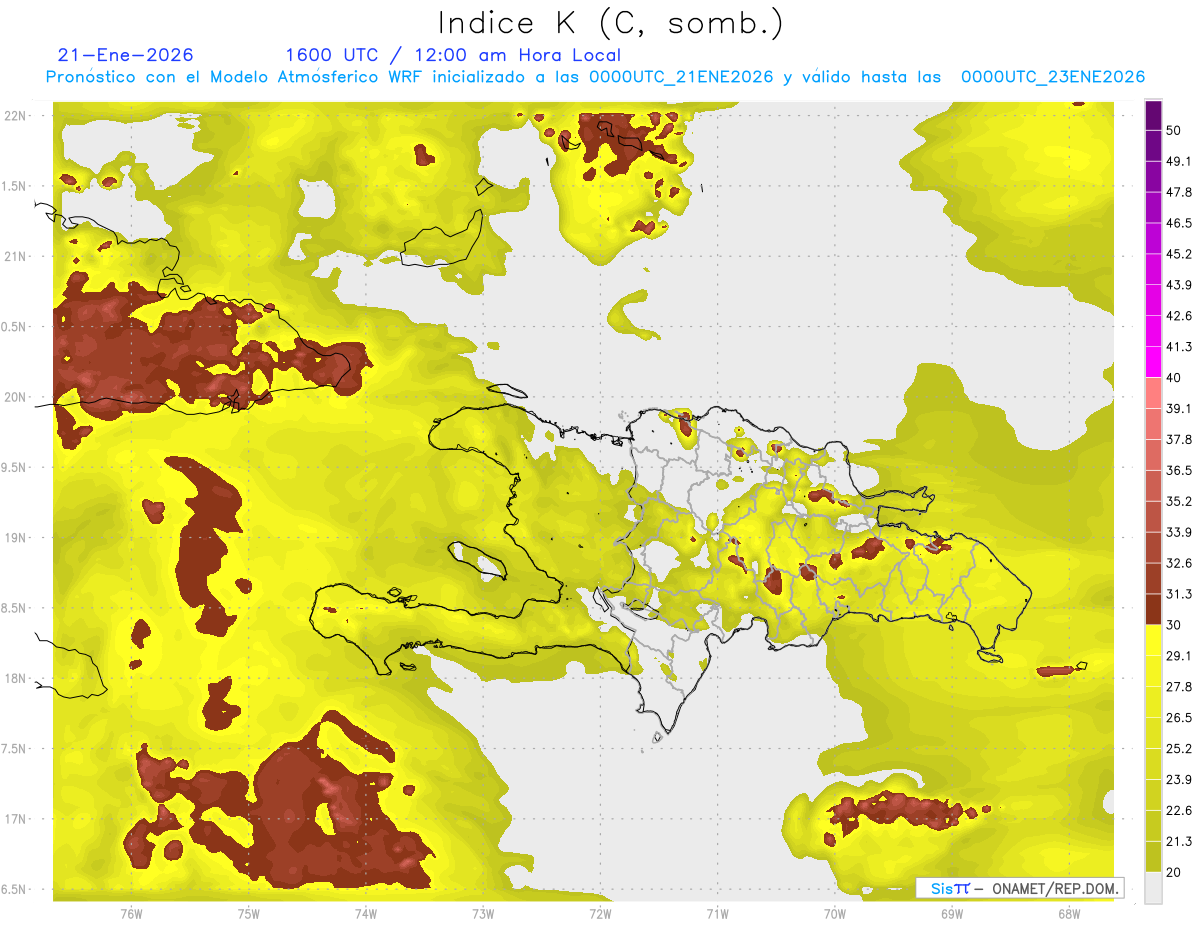Click the dark purple swatch above 50
1200x927 pixels.
pos(1153,115)
